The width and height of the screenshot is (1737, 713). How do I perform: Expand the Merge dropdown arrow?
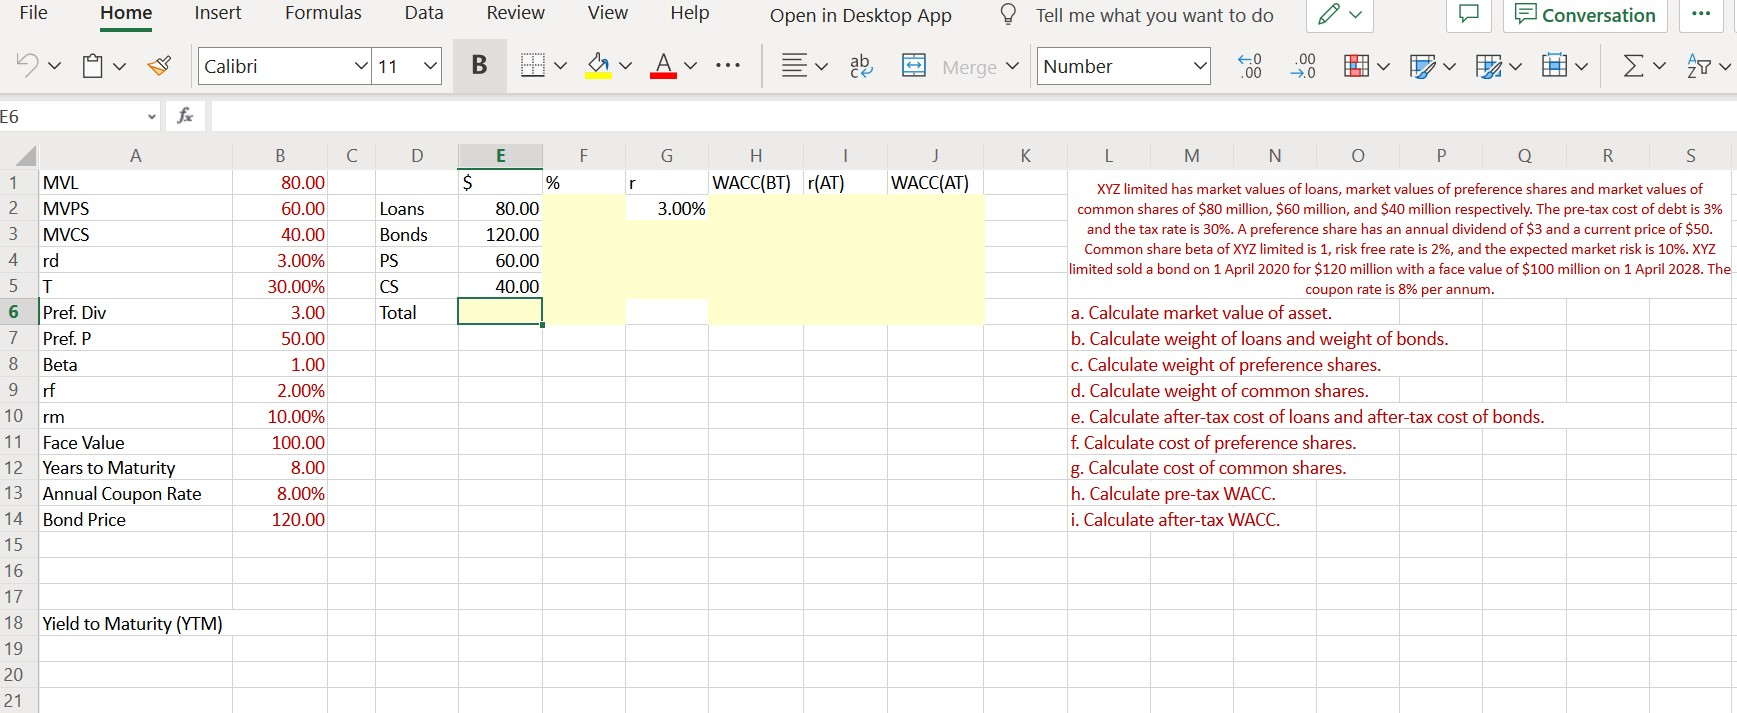(1012, 66)
